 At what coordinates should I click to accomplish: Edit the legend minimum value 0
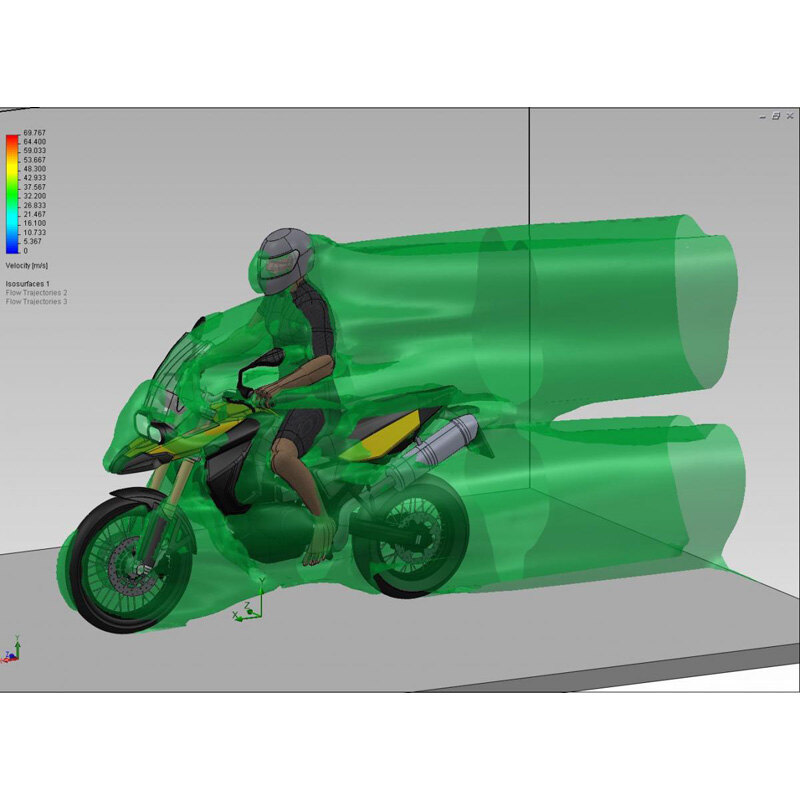pyautogui.click(x=26, y=251)
